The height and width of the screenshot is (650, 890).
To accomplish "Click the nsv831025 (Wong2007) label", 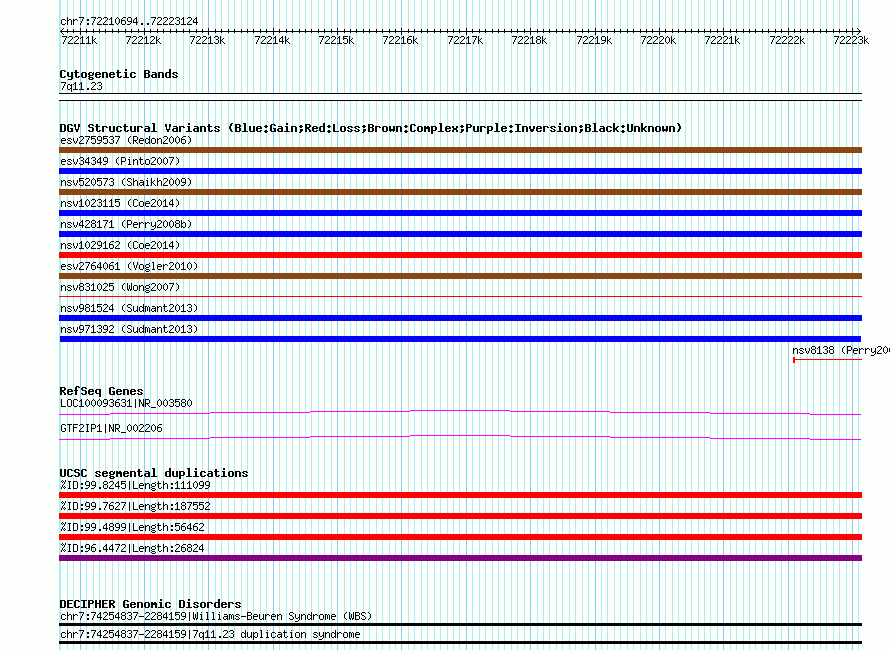I will point(120,287).
